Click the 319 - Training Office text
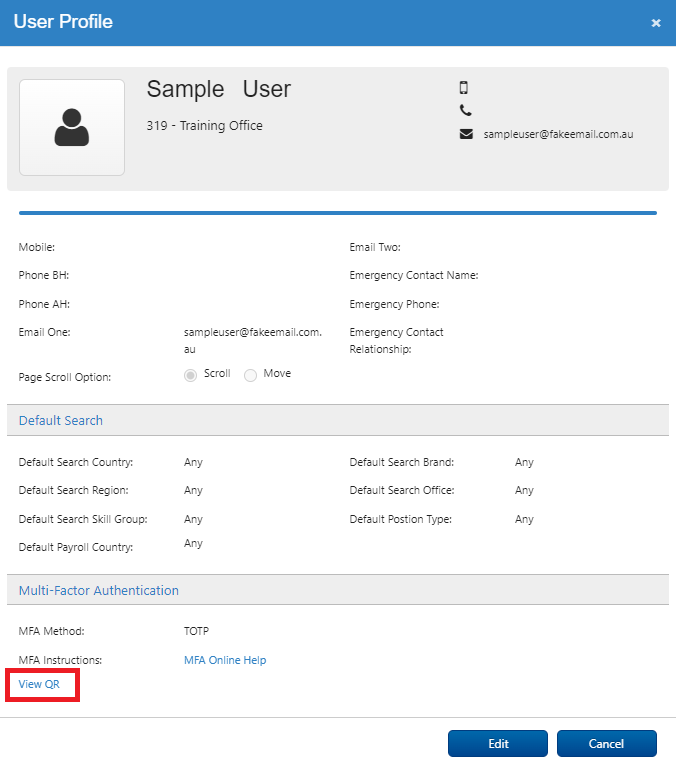 205,126
